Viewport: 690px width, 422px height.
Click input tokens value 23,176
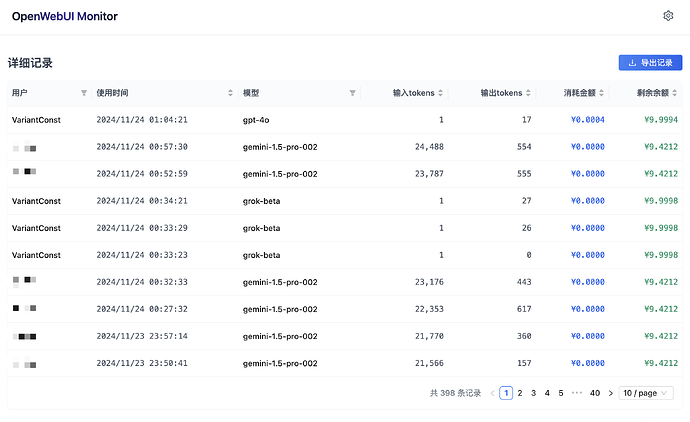coord(429,282)
